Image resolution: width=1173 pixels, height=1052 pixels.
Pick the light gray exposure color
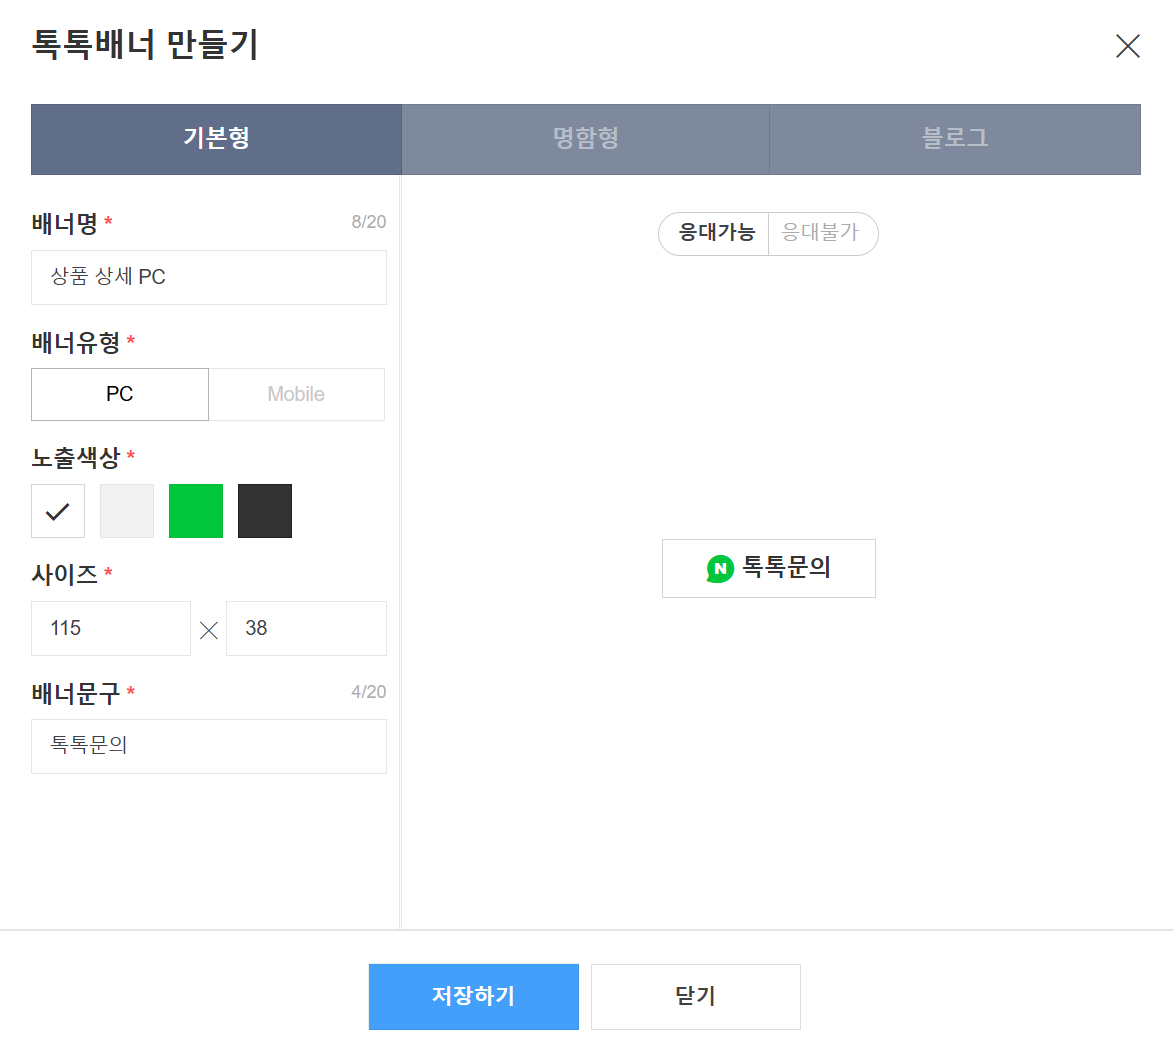pyautogui.click(x=127, y=511)
